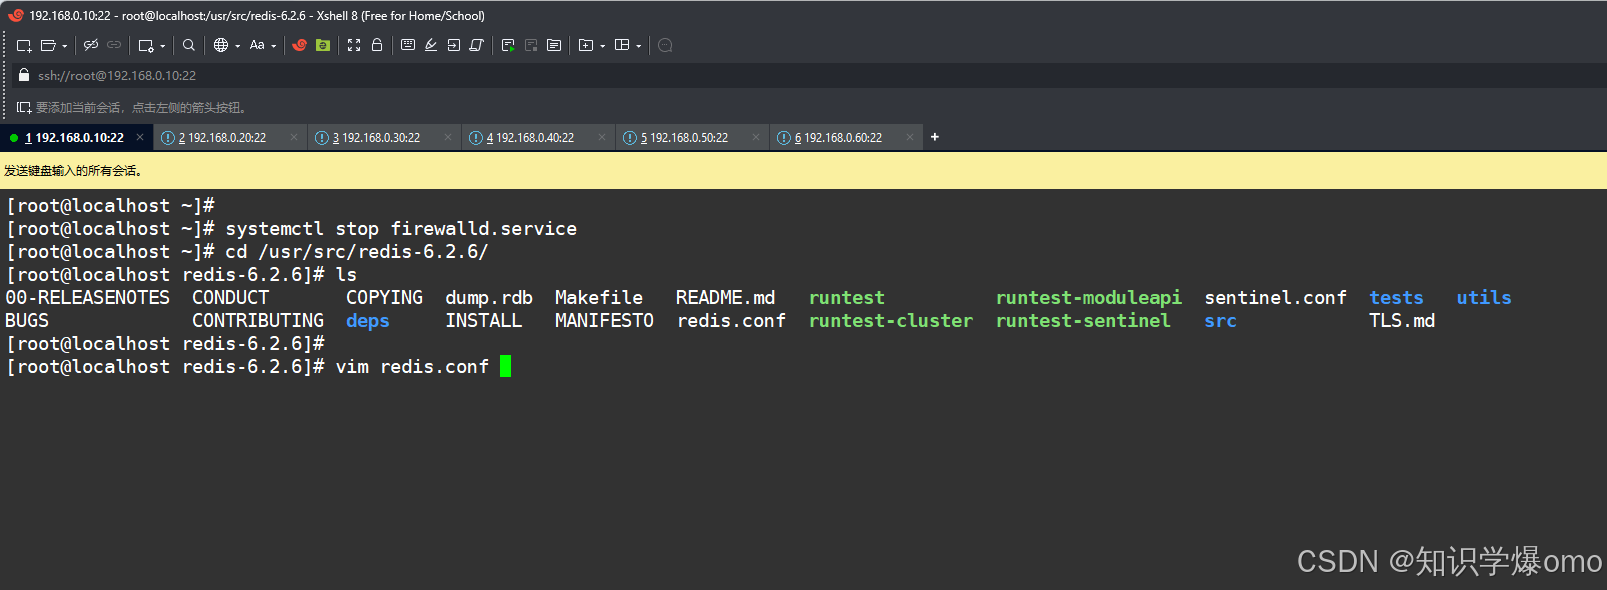Click dump.rdb in the listing
This screenshot has height=590, width=1607.
[489, 298]
